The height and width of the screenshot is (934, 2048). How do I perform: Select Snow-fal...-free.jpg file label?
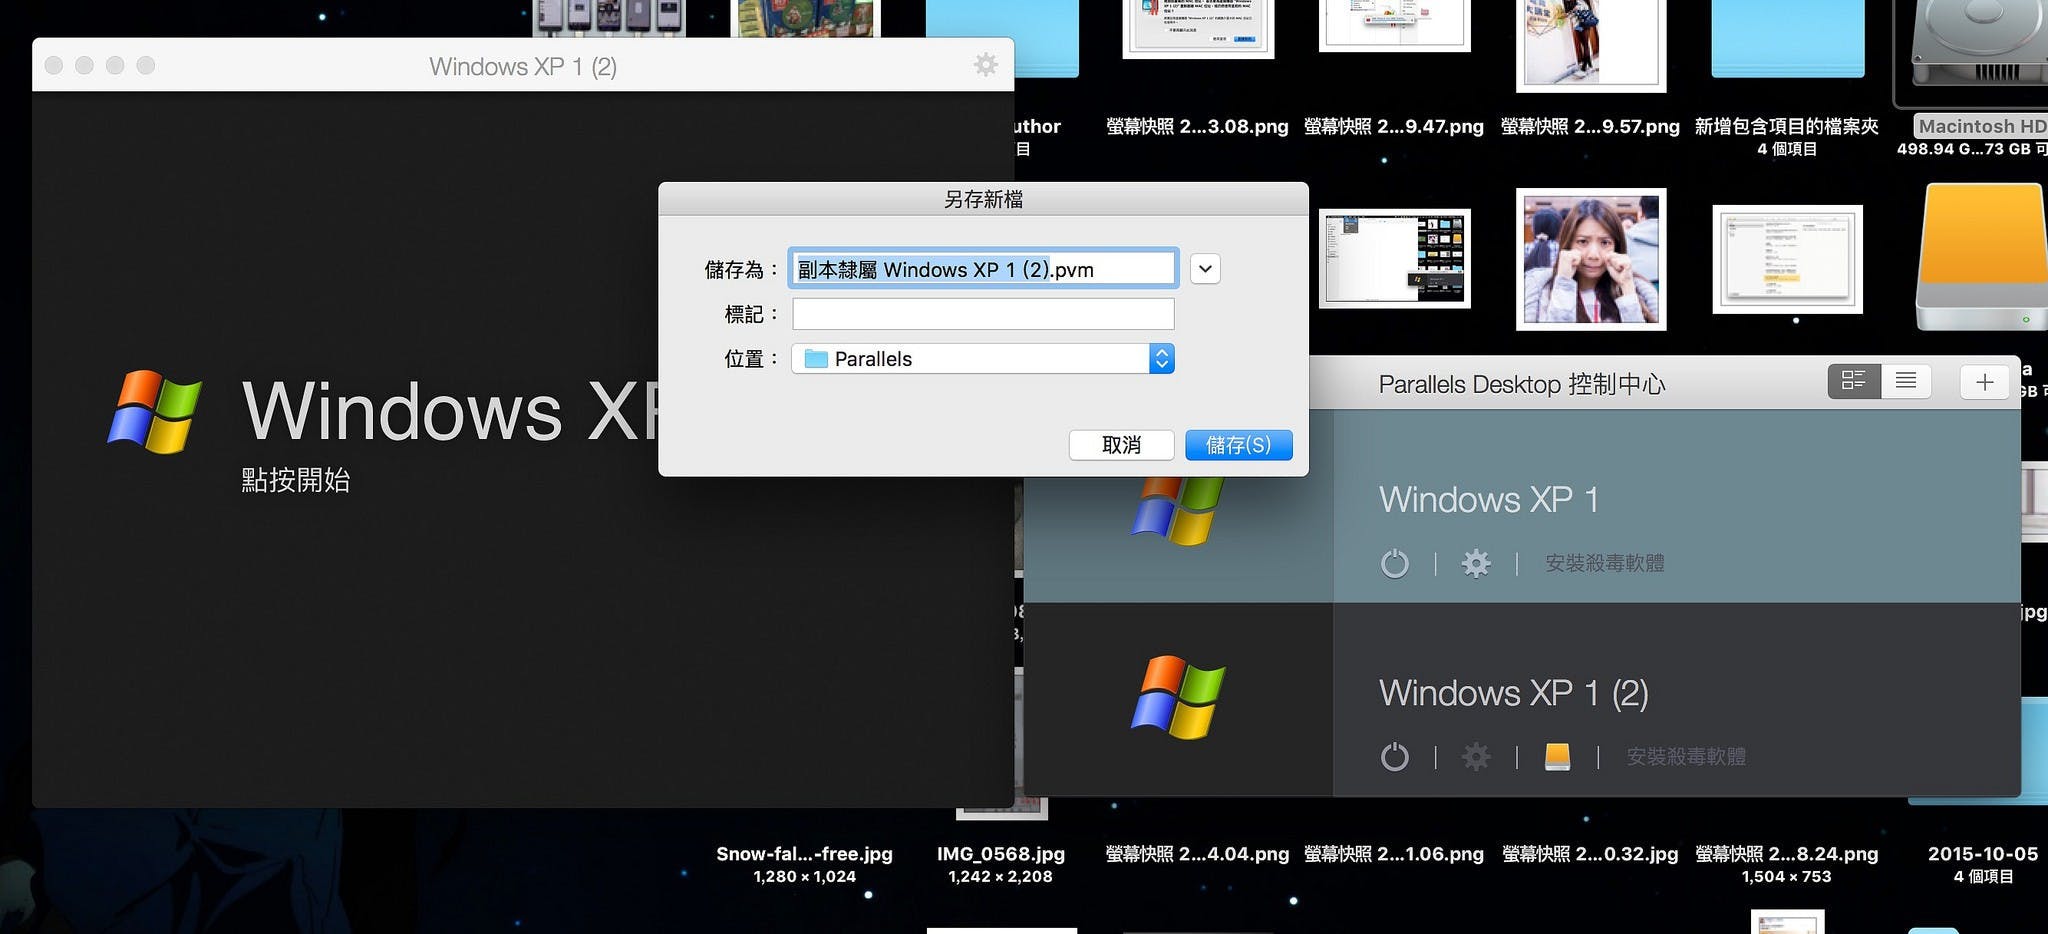coord(805,854)
